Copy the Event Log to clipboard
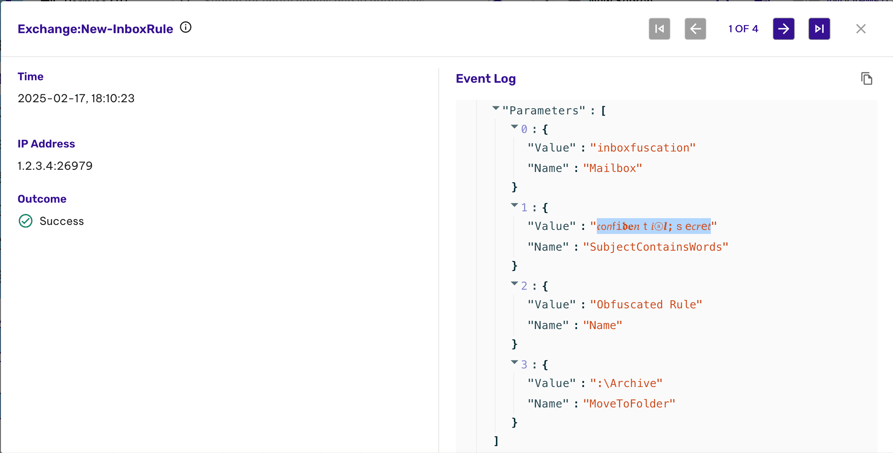 866,79
